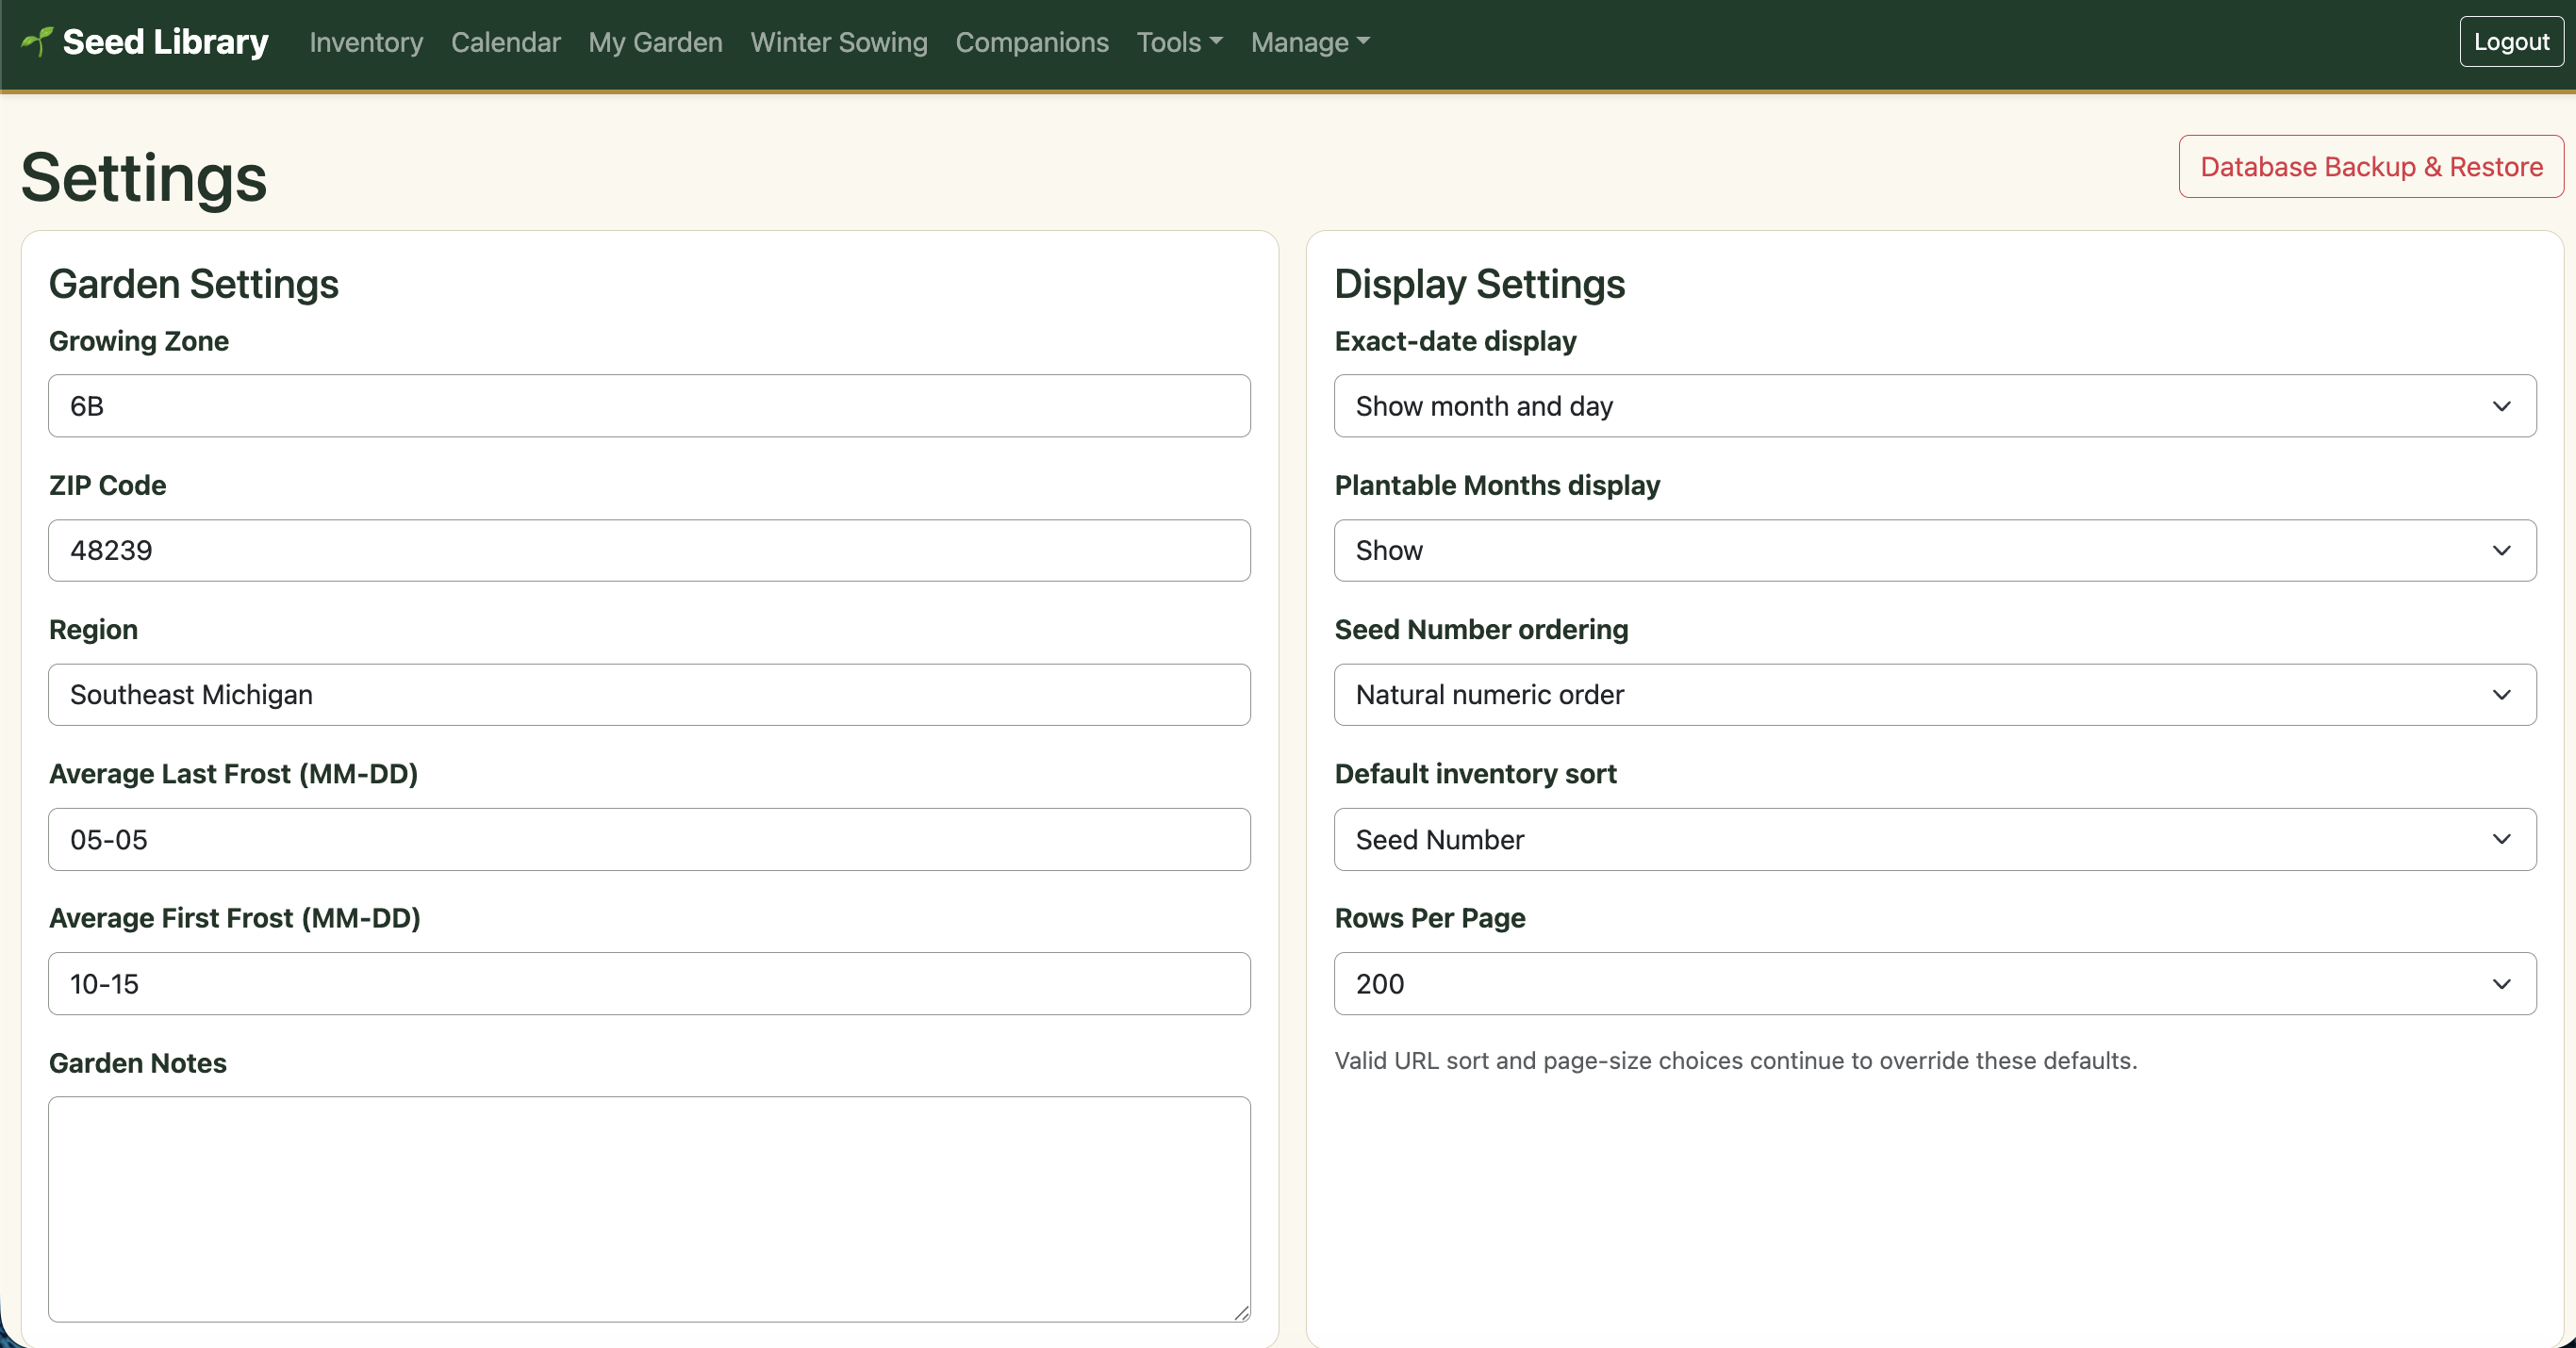Go to the Inventory page

(366, 42)
